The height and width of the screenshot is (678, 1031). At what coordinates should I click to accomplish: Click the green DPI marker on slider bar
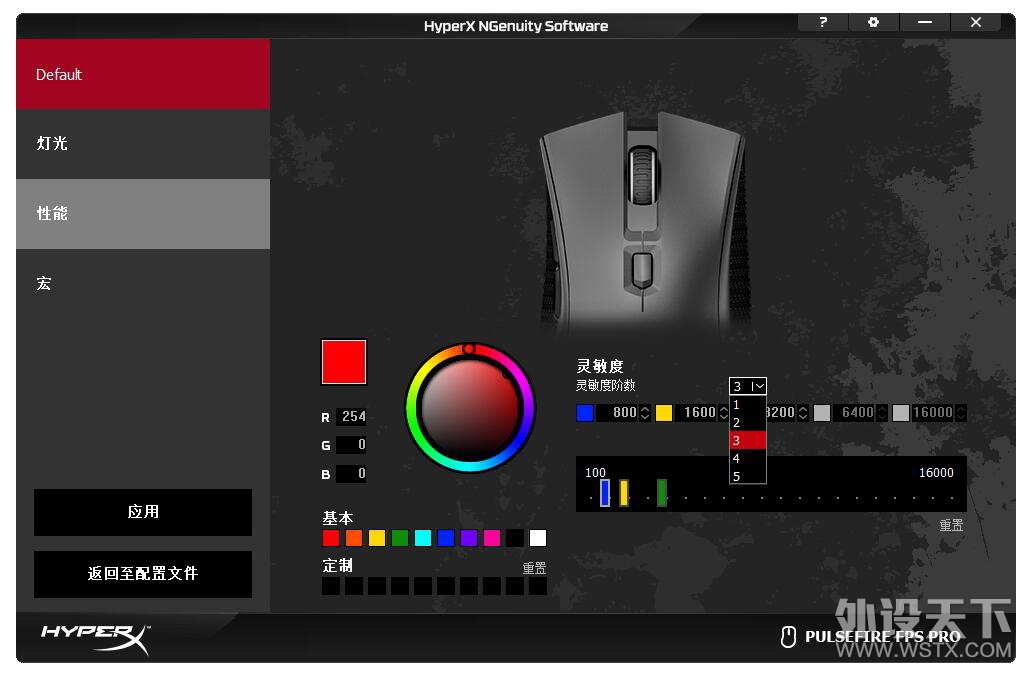[661, 493]
